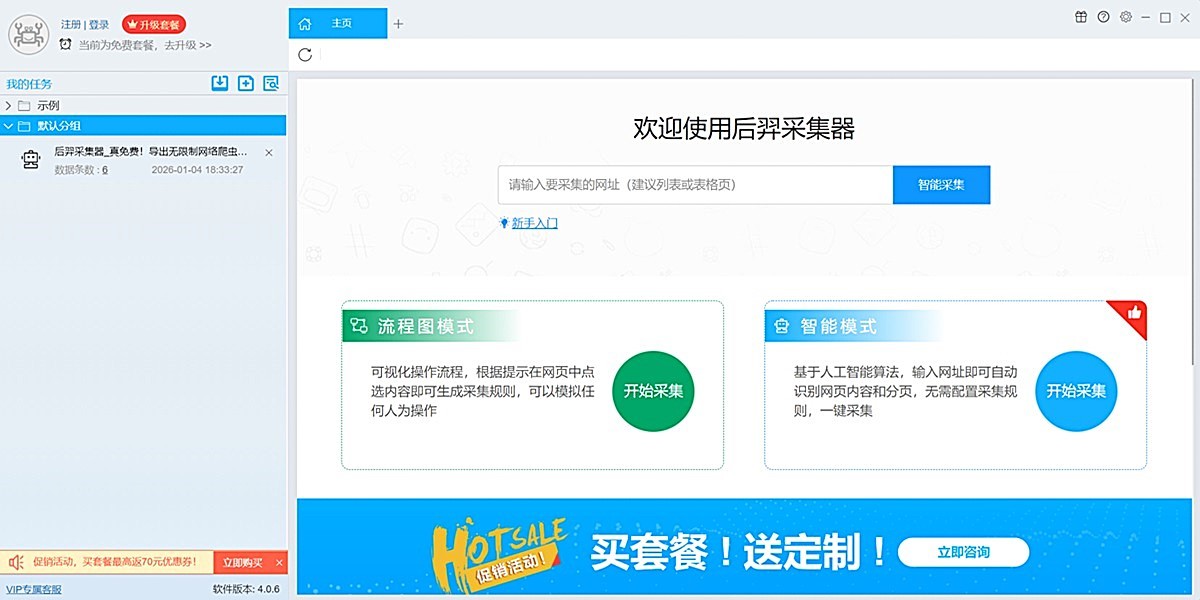Collapse the 默认分组 group
Screen dimensions: 1200x600
point(9,126)
